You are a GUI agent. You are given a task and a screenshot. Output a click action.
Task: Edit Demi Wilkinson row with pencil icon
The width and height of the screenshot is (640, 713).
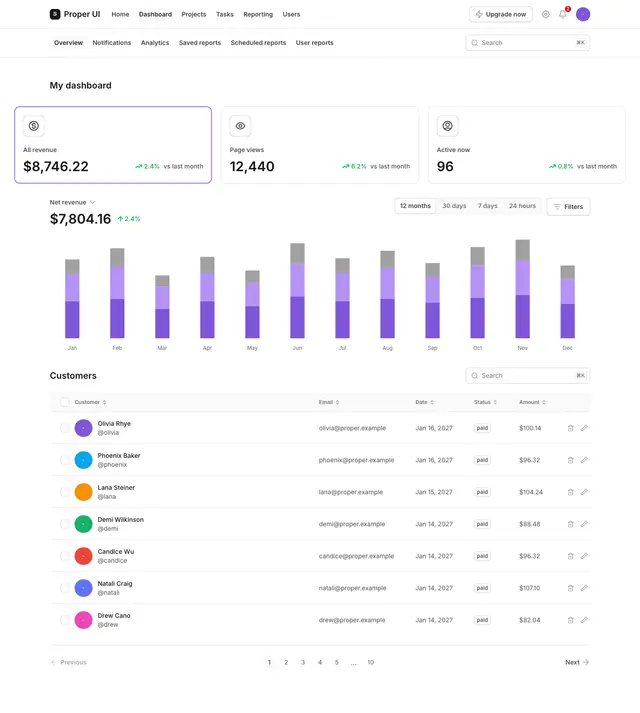tap(584, 524)
